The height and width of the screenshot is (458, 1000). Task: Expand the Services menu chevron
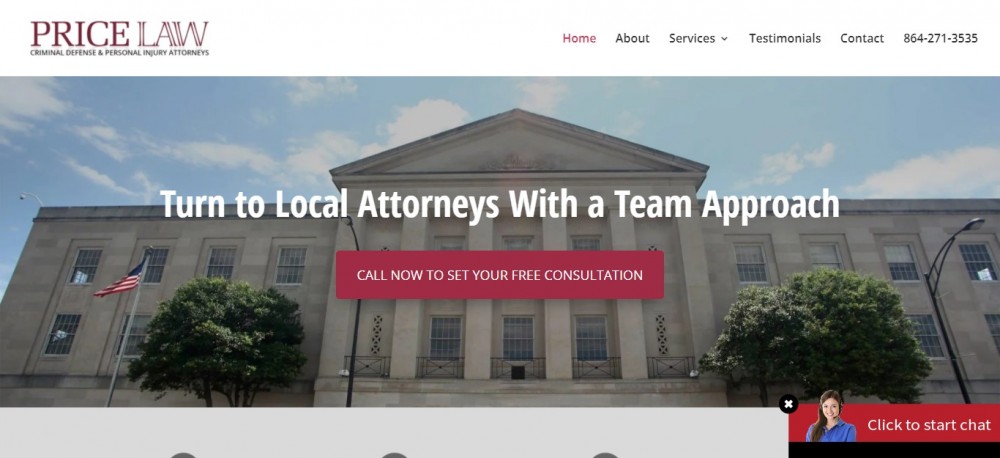click(x=724, y=39)
